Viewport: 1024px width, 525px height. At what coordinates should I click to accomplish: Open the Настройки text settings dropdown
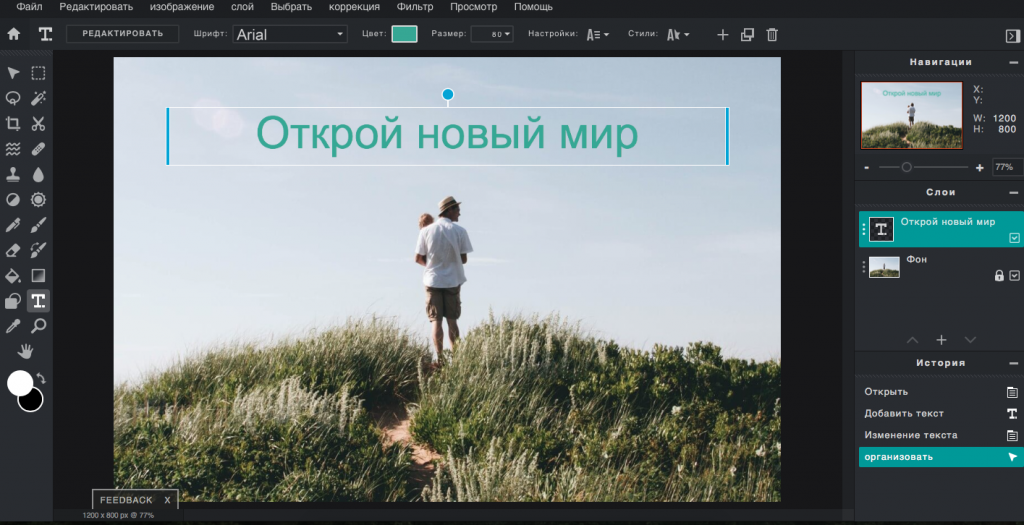pos(598,35)
